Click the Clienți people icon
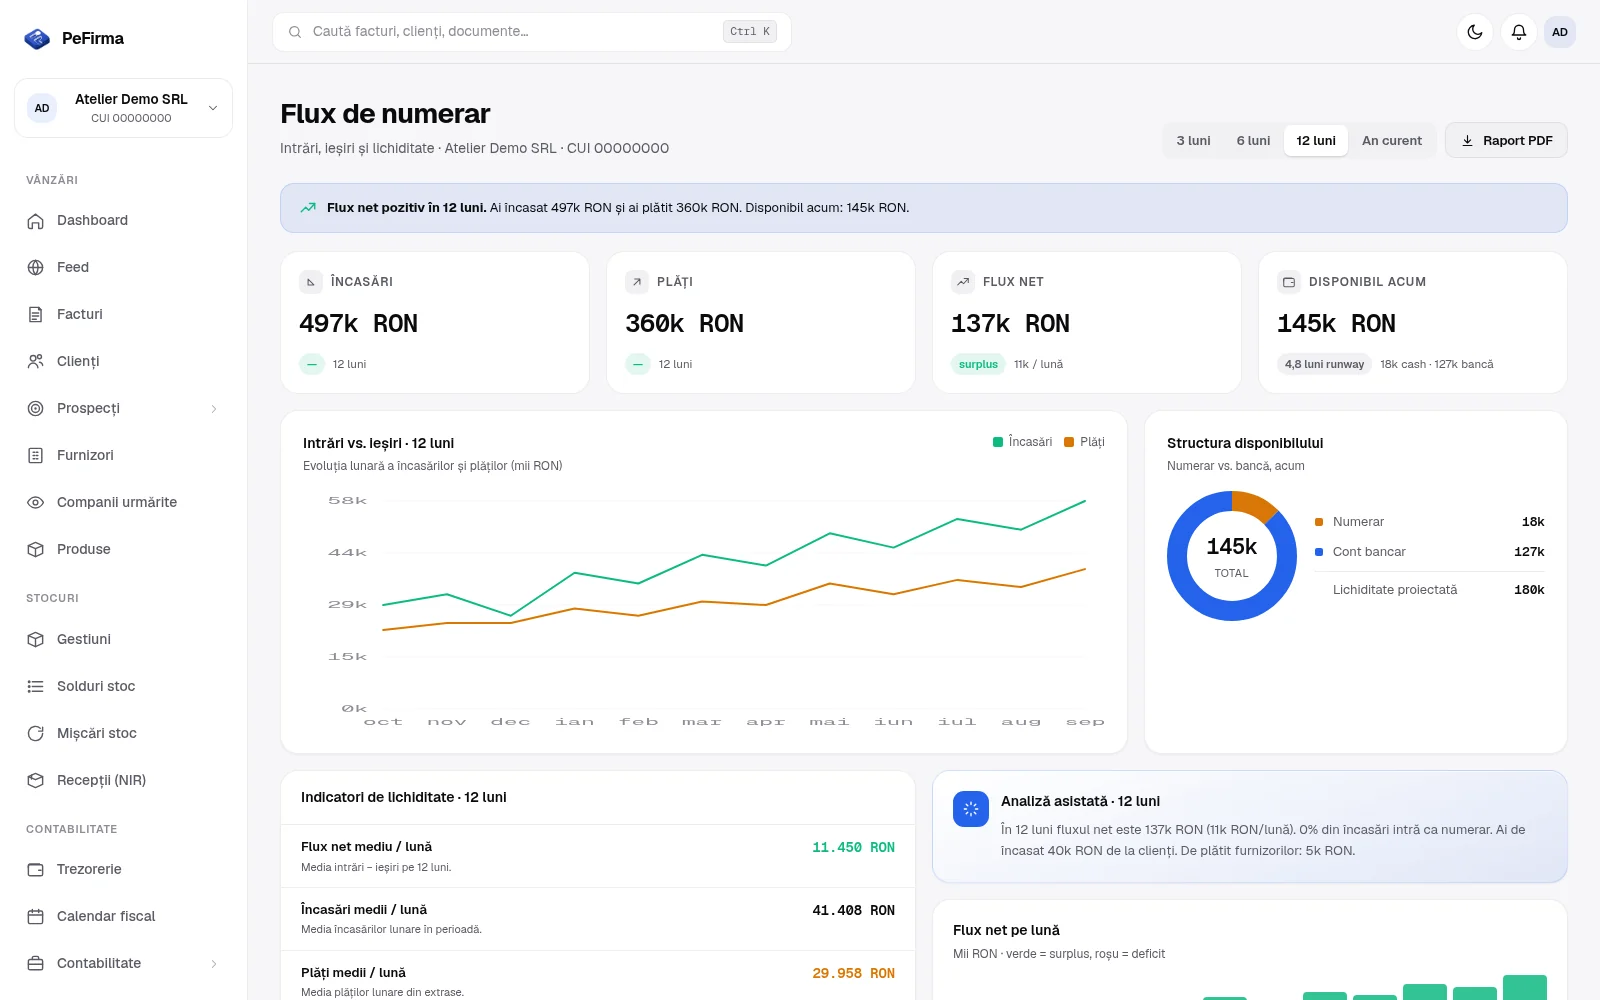 pos(36,362)
